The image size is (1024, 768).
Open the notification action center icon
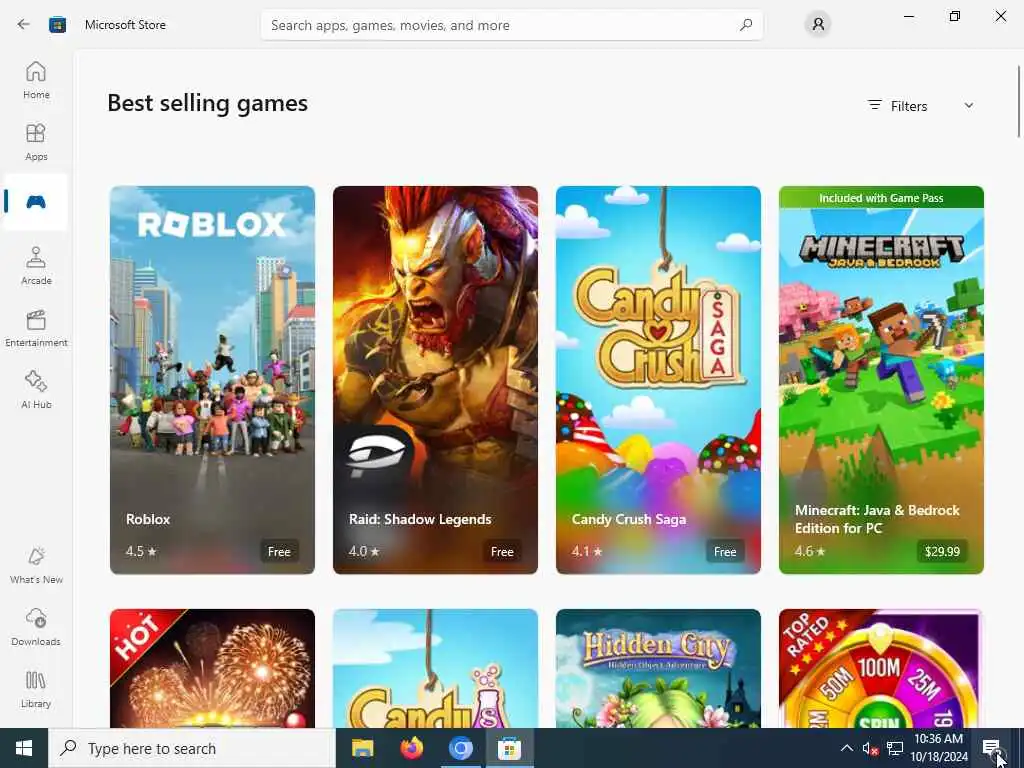tap(991, 748)
